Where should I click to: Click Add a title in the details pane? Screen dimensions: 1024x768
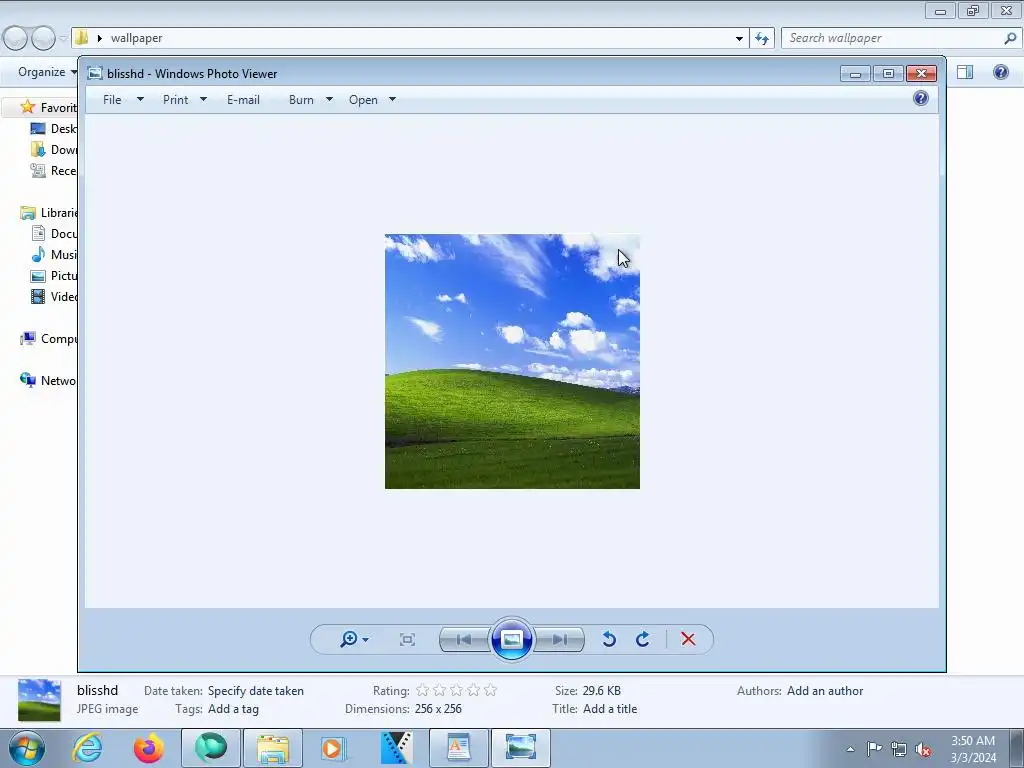[x=610, y=709]
